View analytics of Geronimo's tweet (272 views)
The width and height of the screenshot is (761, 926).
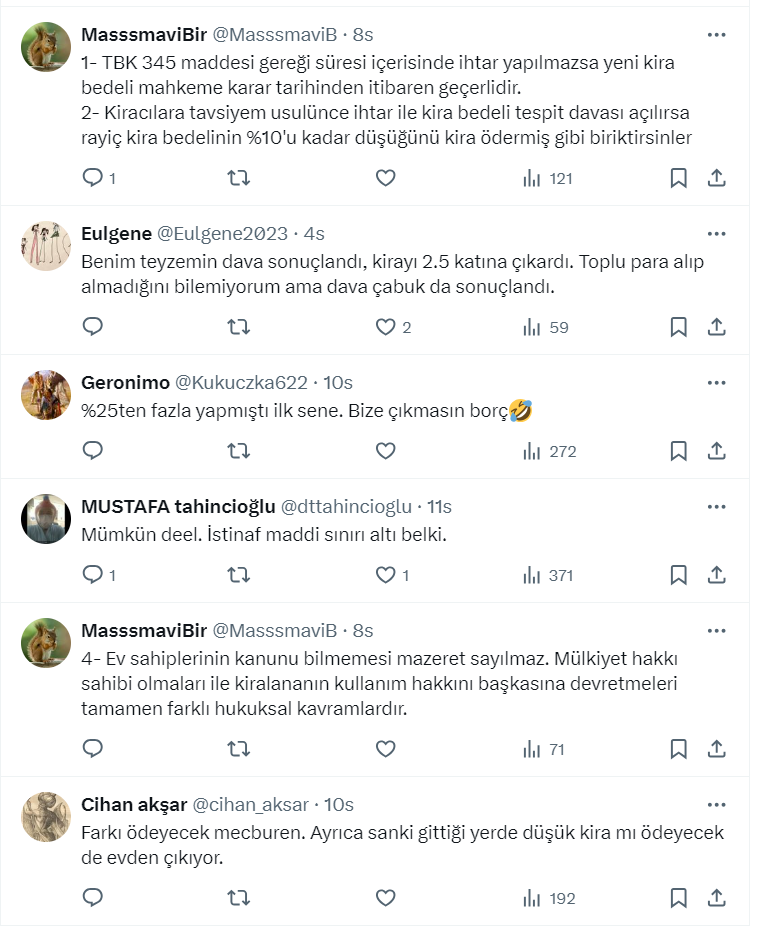click(550, 451)
